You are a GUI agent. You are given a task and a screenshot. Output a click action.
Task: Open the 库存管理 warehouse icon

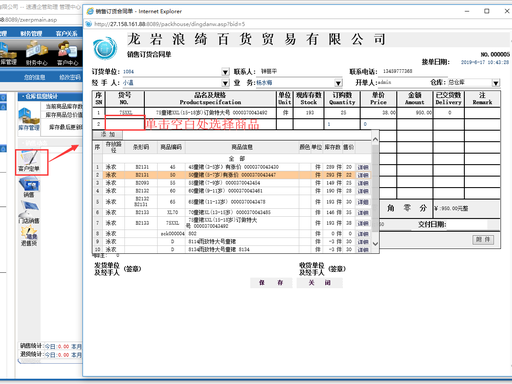(28, 119)
